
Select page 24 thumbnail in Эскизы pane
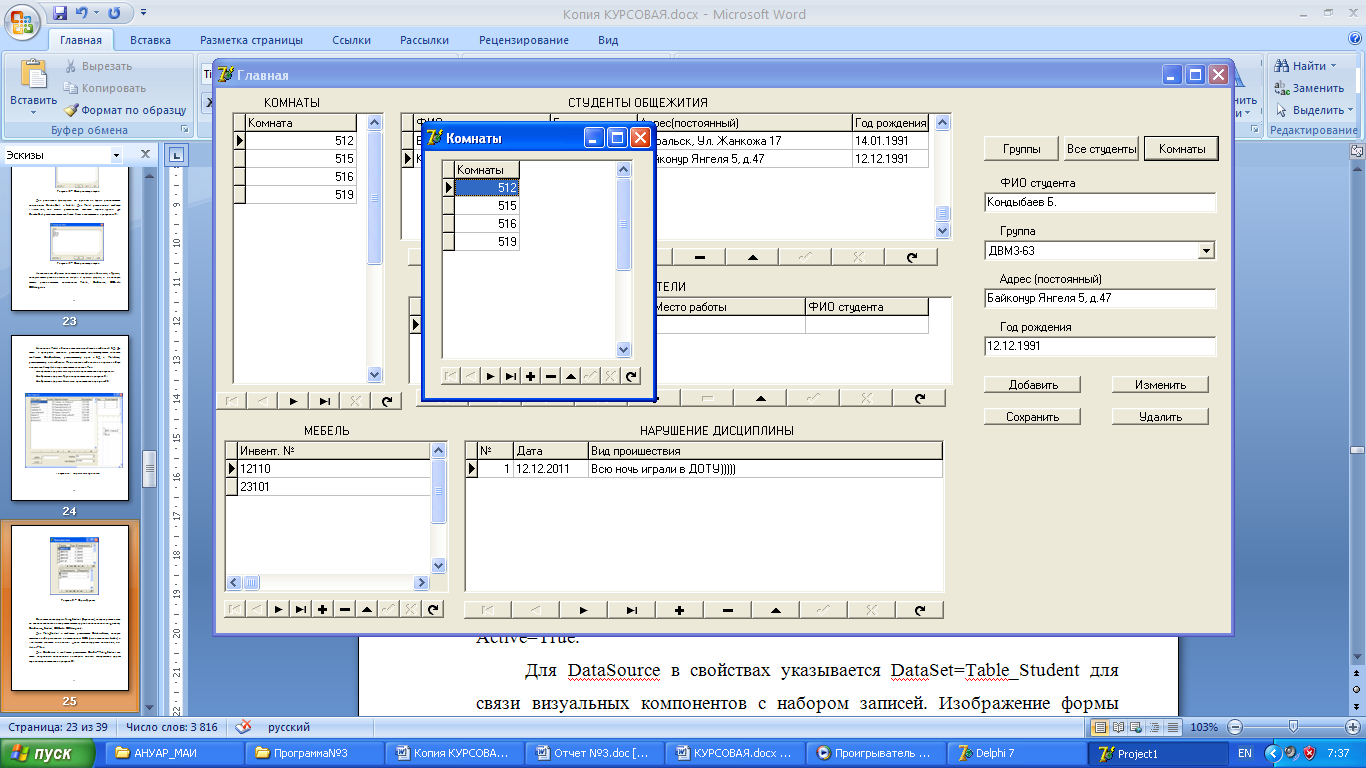[70, 418]
